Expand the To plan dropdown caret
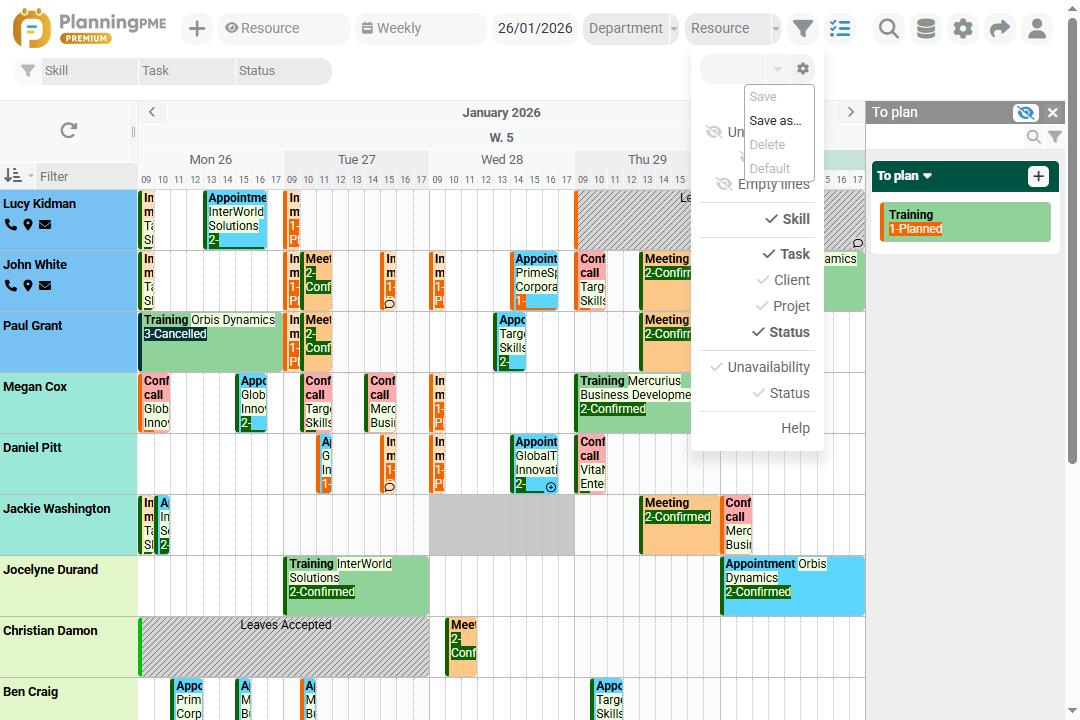1080x720 pixels. click(x=928, y=176)
